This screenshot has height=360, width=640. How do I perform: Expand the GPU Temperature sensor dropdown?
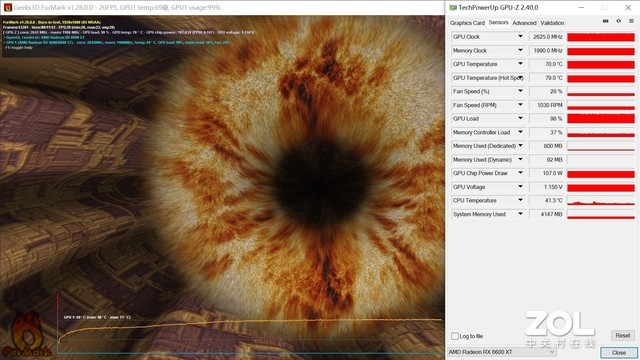[520, 64]
